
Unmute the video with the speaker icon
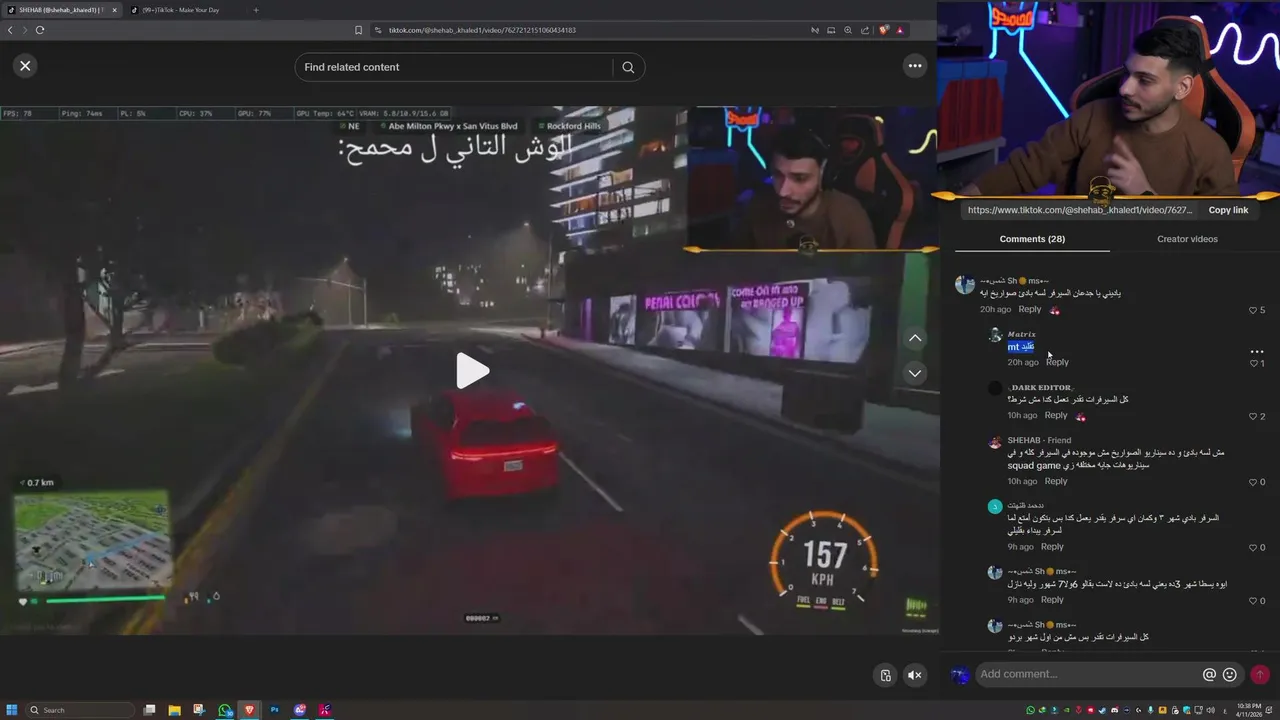[x=914, y=675]
